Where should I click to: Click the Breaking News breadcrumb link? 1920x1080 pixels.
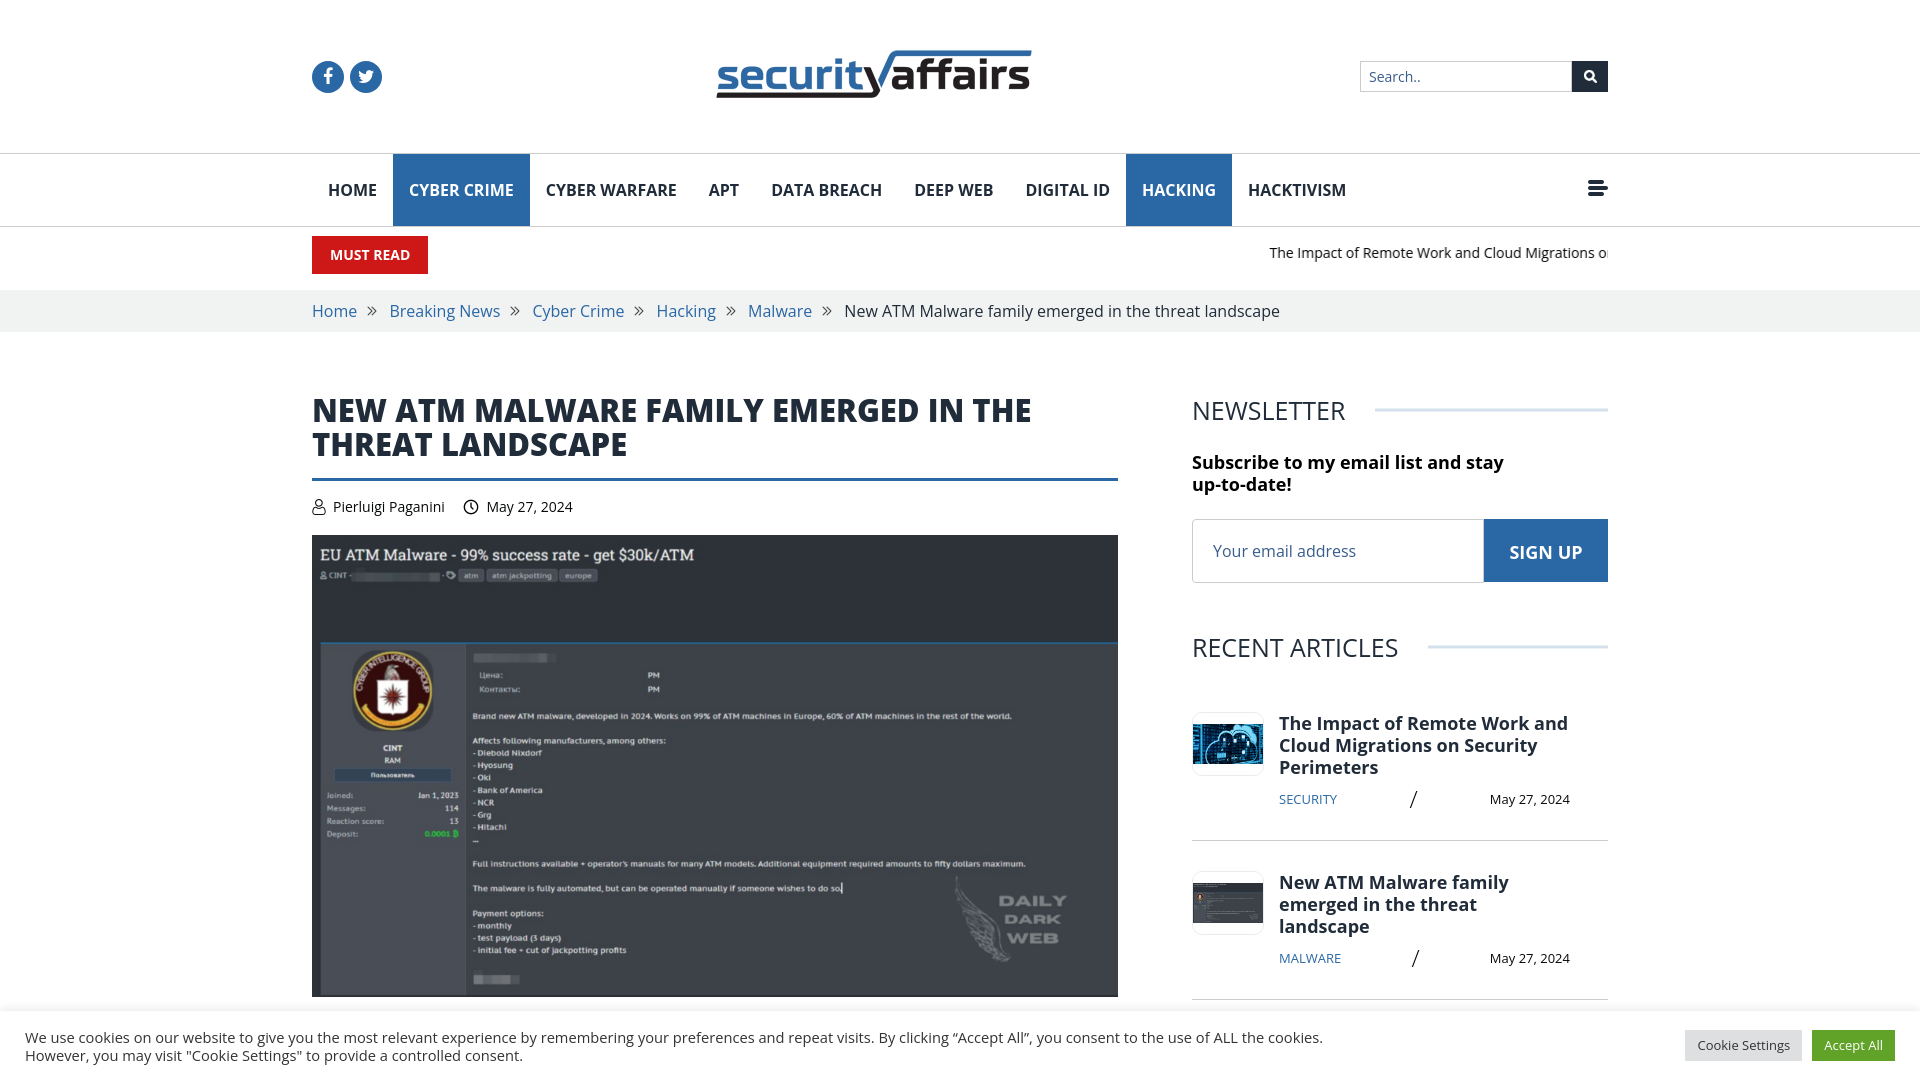click(x=444, y=310)
